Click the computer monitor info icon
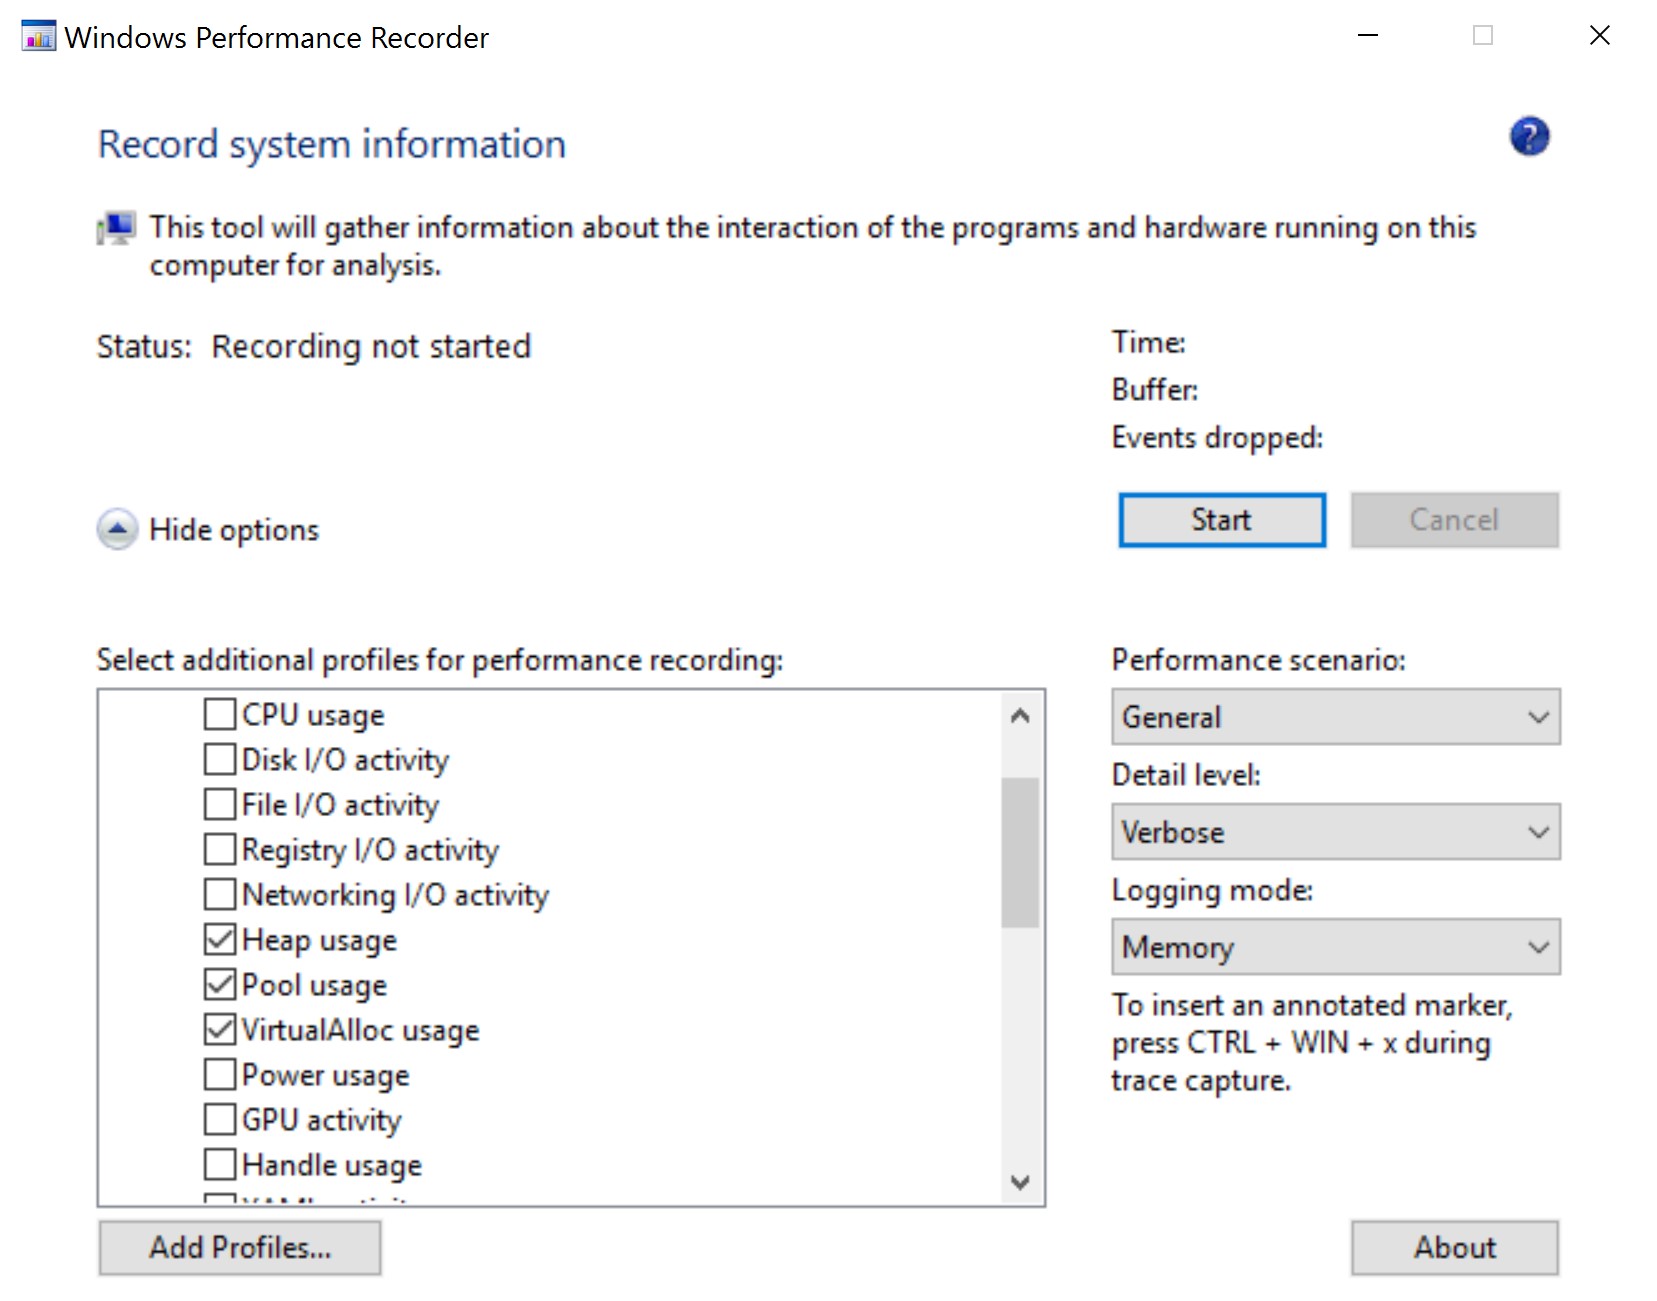This screenshot has height=1301, width=1657. tap(117, 228)
